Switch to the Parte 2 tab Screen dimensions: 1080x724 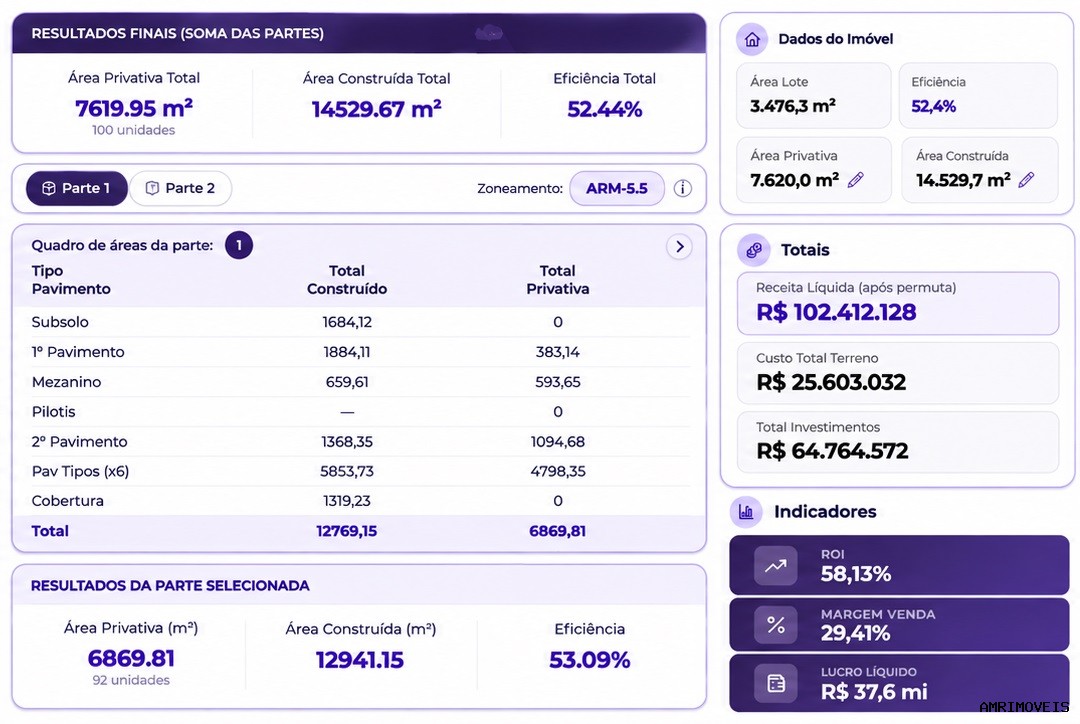click(180, 188)
